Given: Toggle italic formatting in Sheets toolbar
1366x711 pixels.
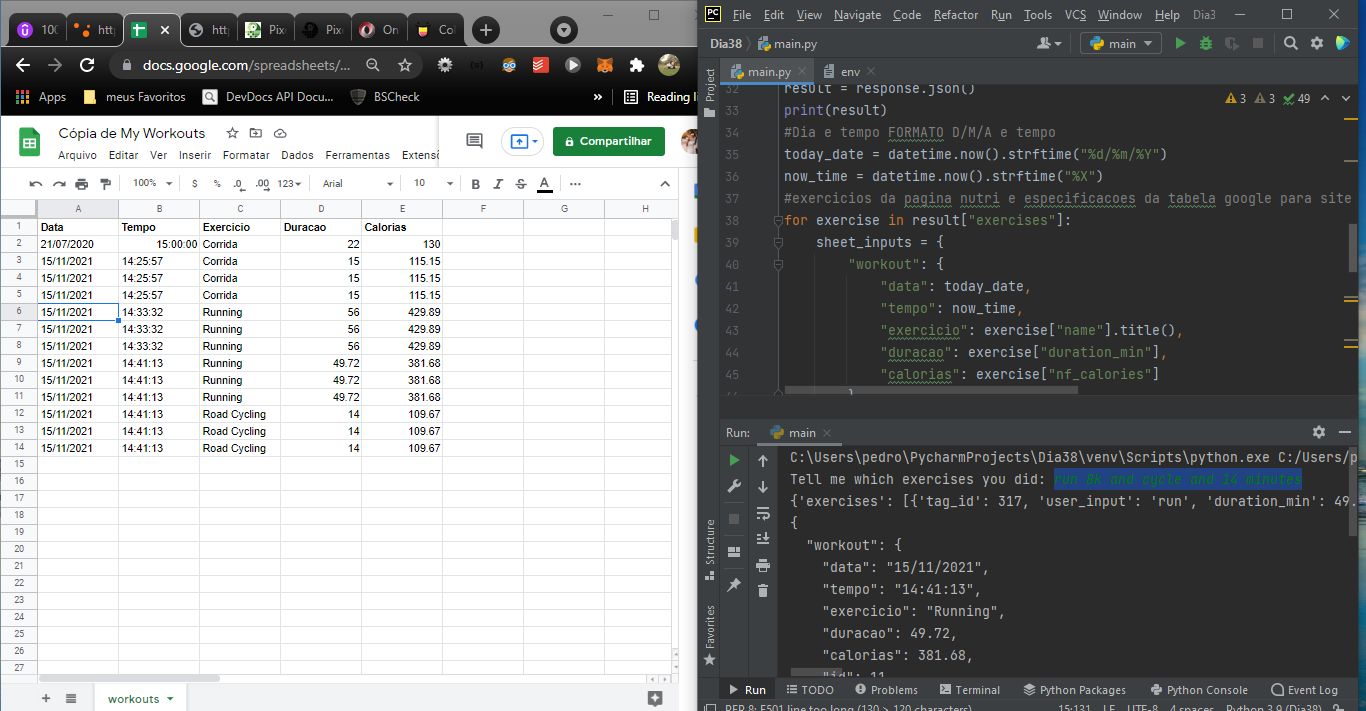Looking at the screenshot, I should point(499,184).
